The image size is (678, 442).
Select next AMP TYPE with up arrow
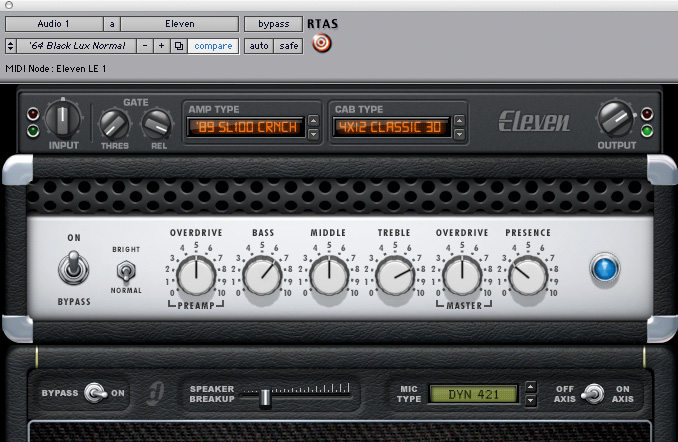[313, 120]
